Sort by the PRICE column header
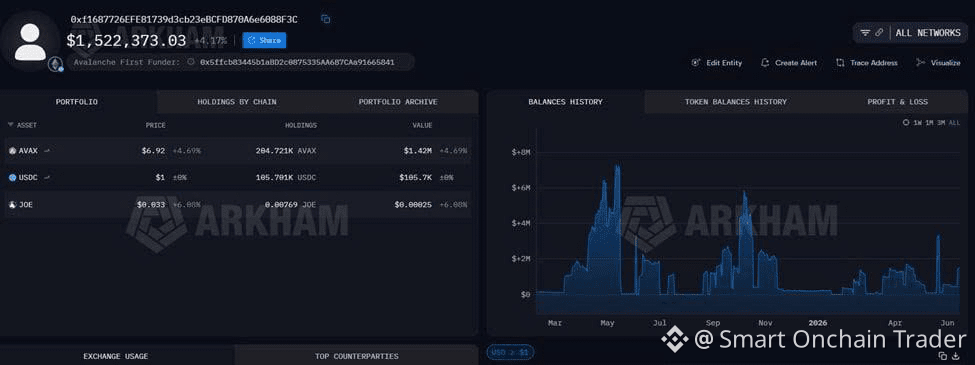The width and height of the screenshot is (975, 365). tap(155, 125)
